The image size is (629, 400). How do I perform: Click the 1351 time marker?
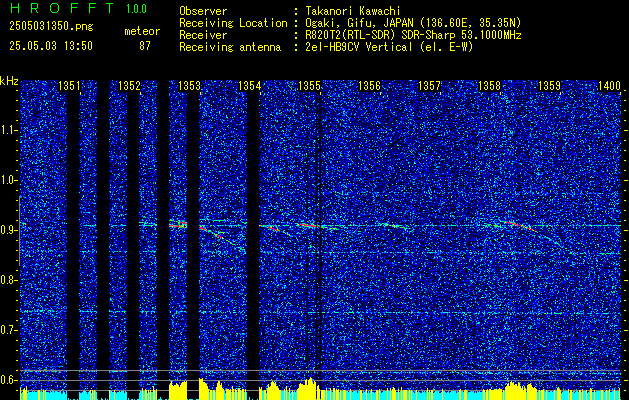tap(69, 86)
